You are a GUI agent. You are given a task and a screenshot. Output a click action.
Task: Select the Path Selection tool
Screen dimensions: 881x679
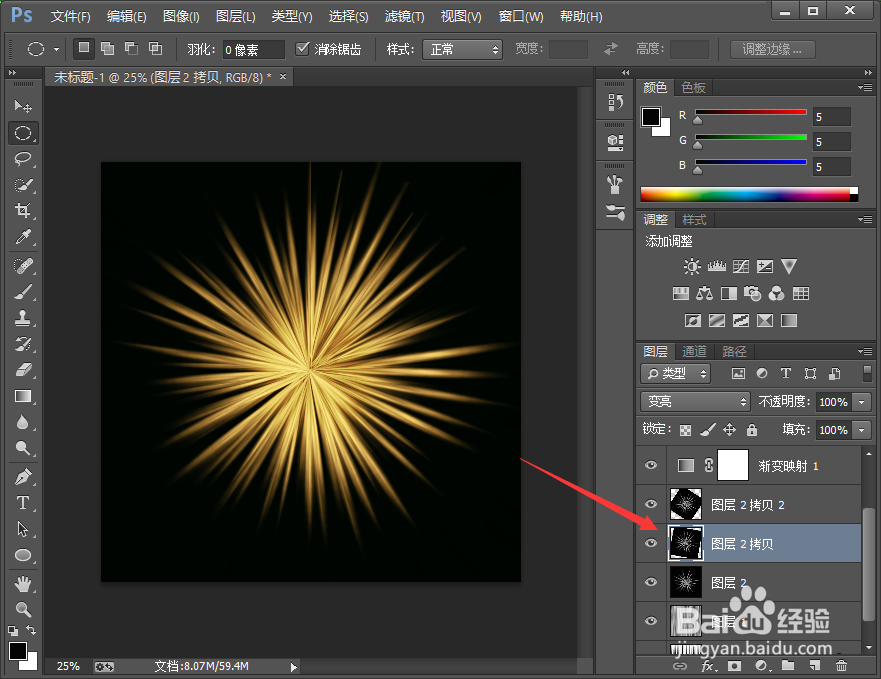pyautogui.click(x=22, y=529)
